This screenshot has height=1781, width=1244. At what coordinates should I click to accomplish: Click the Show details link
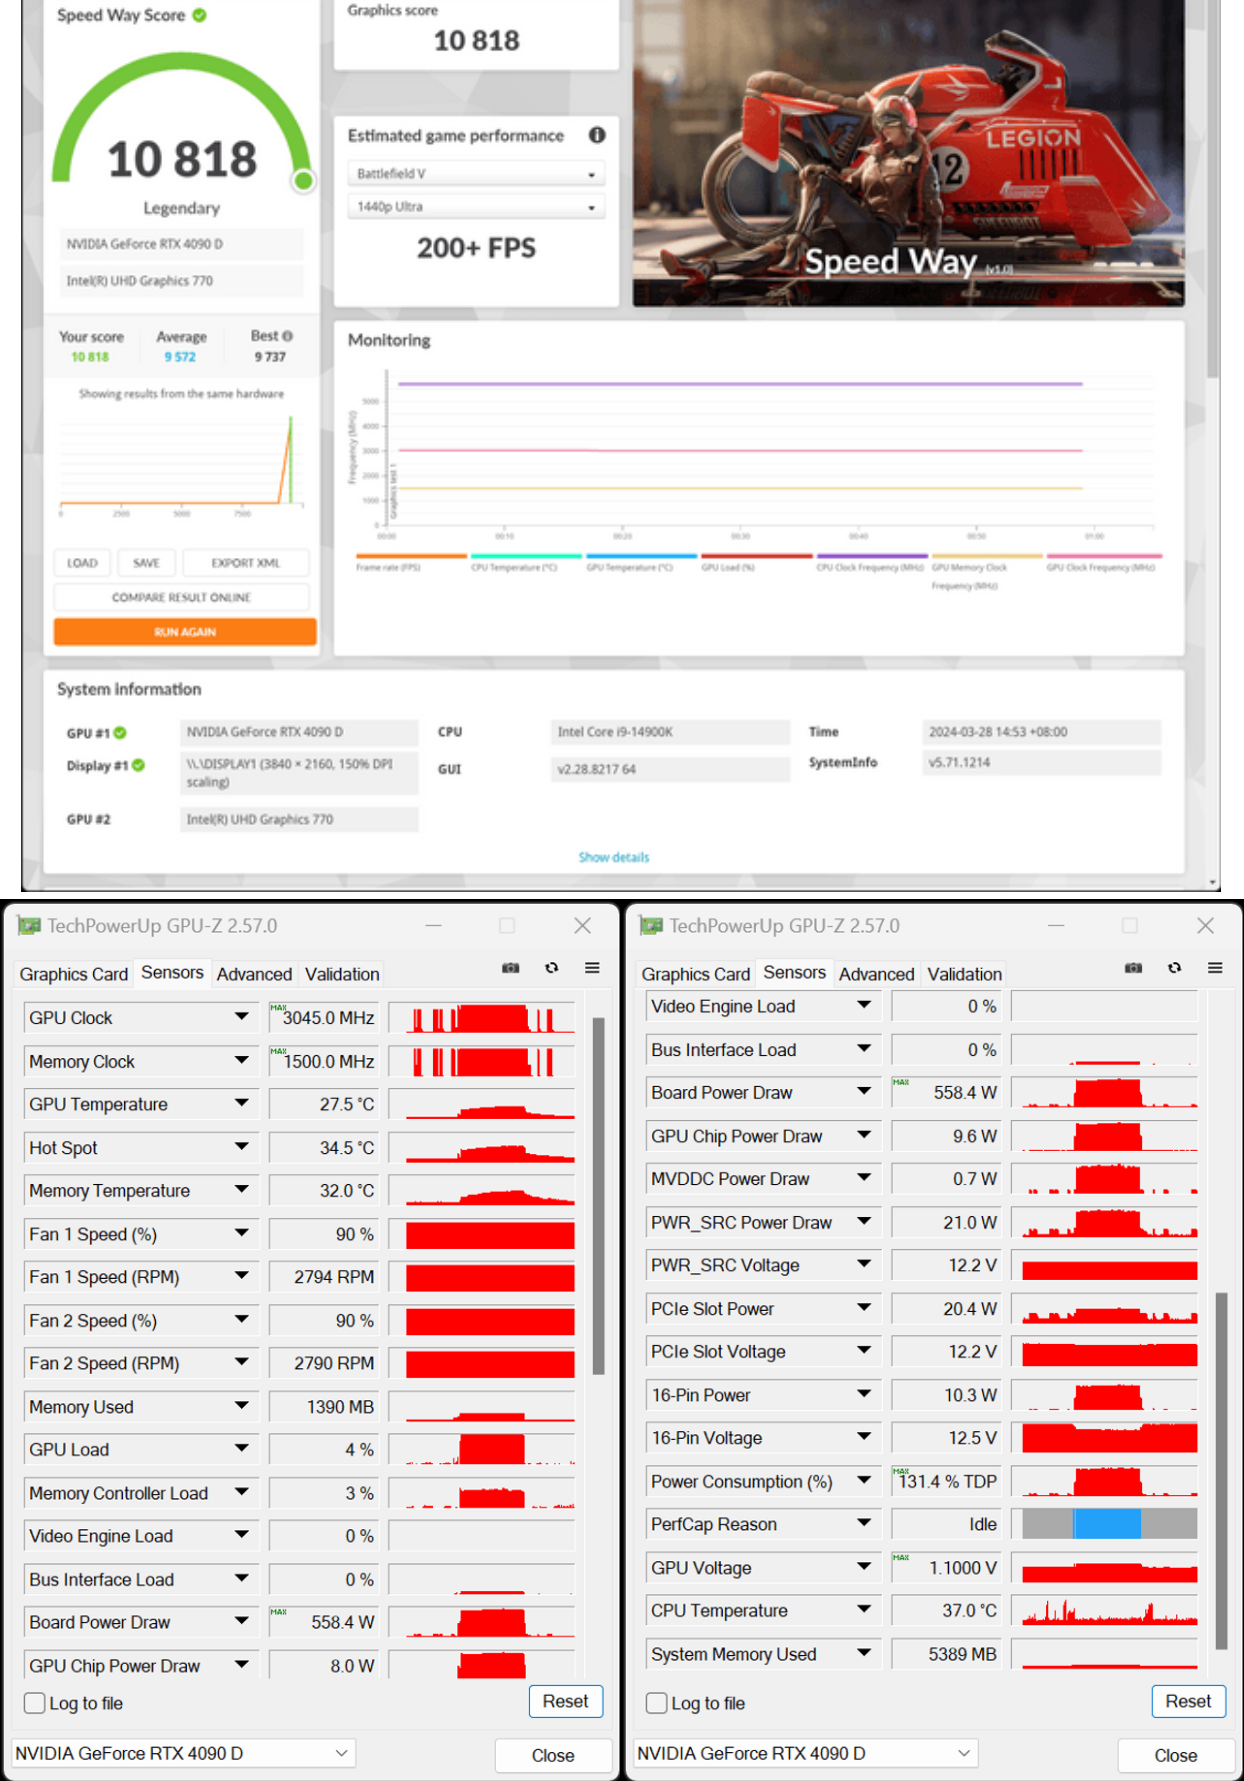[x=614, y=857]
